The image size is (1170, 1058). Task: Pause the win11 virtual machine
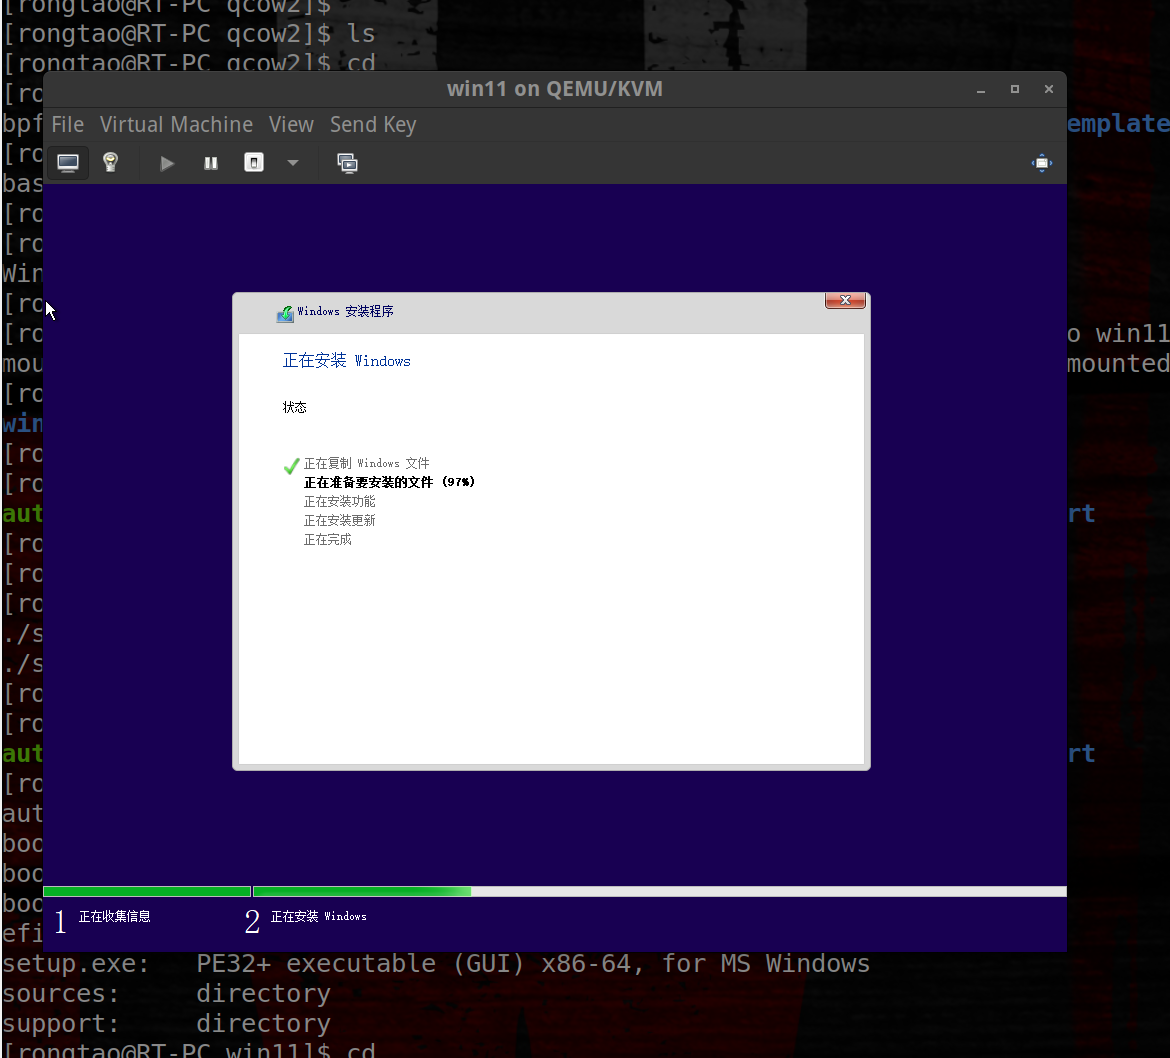(210, 162)
